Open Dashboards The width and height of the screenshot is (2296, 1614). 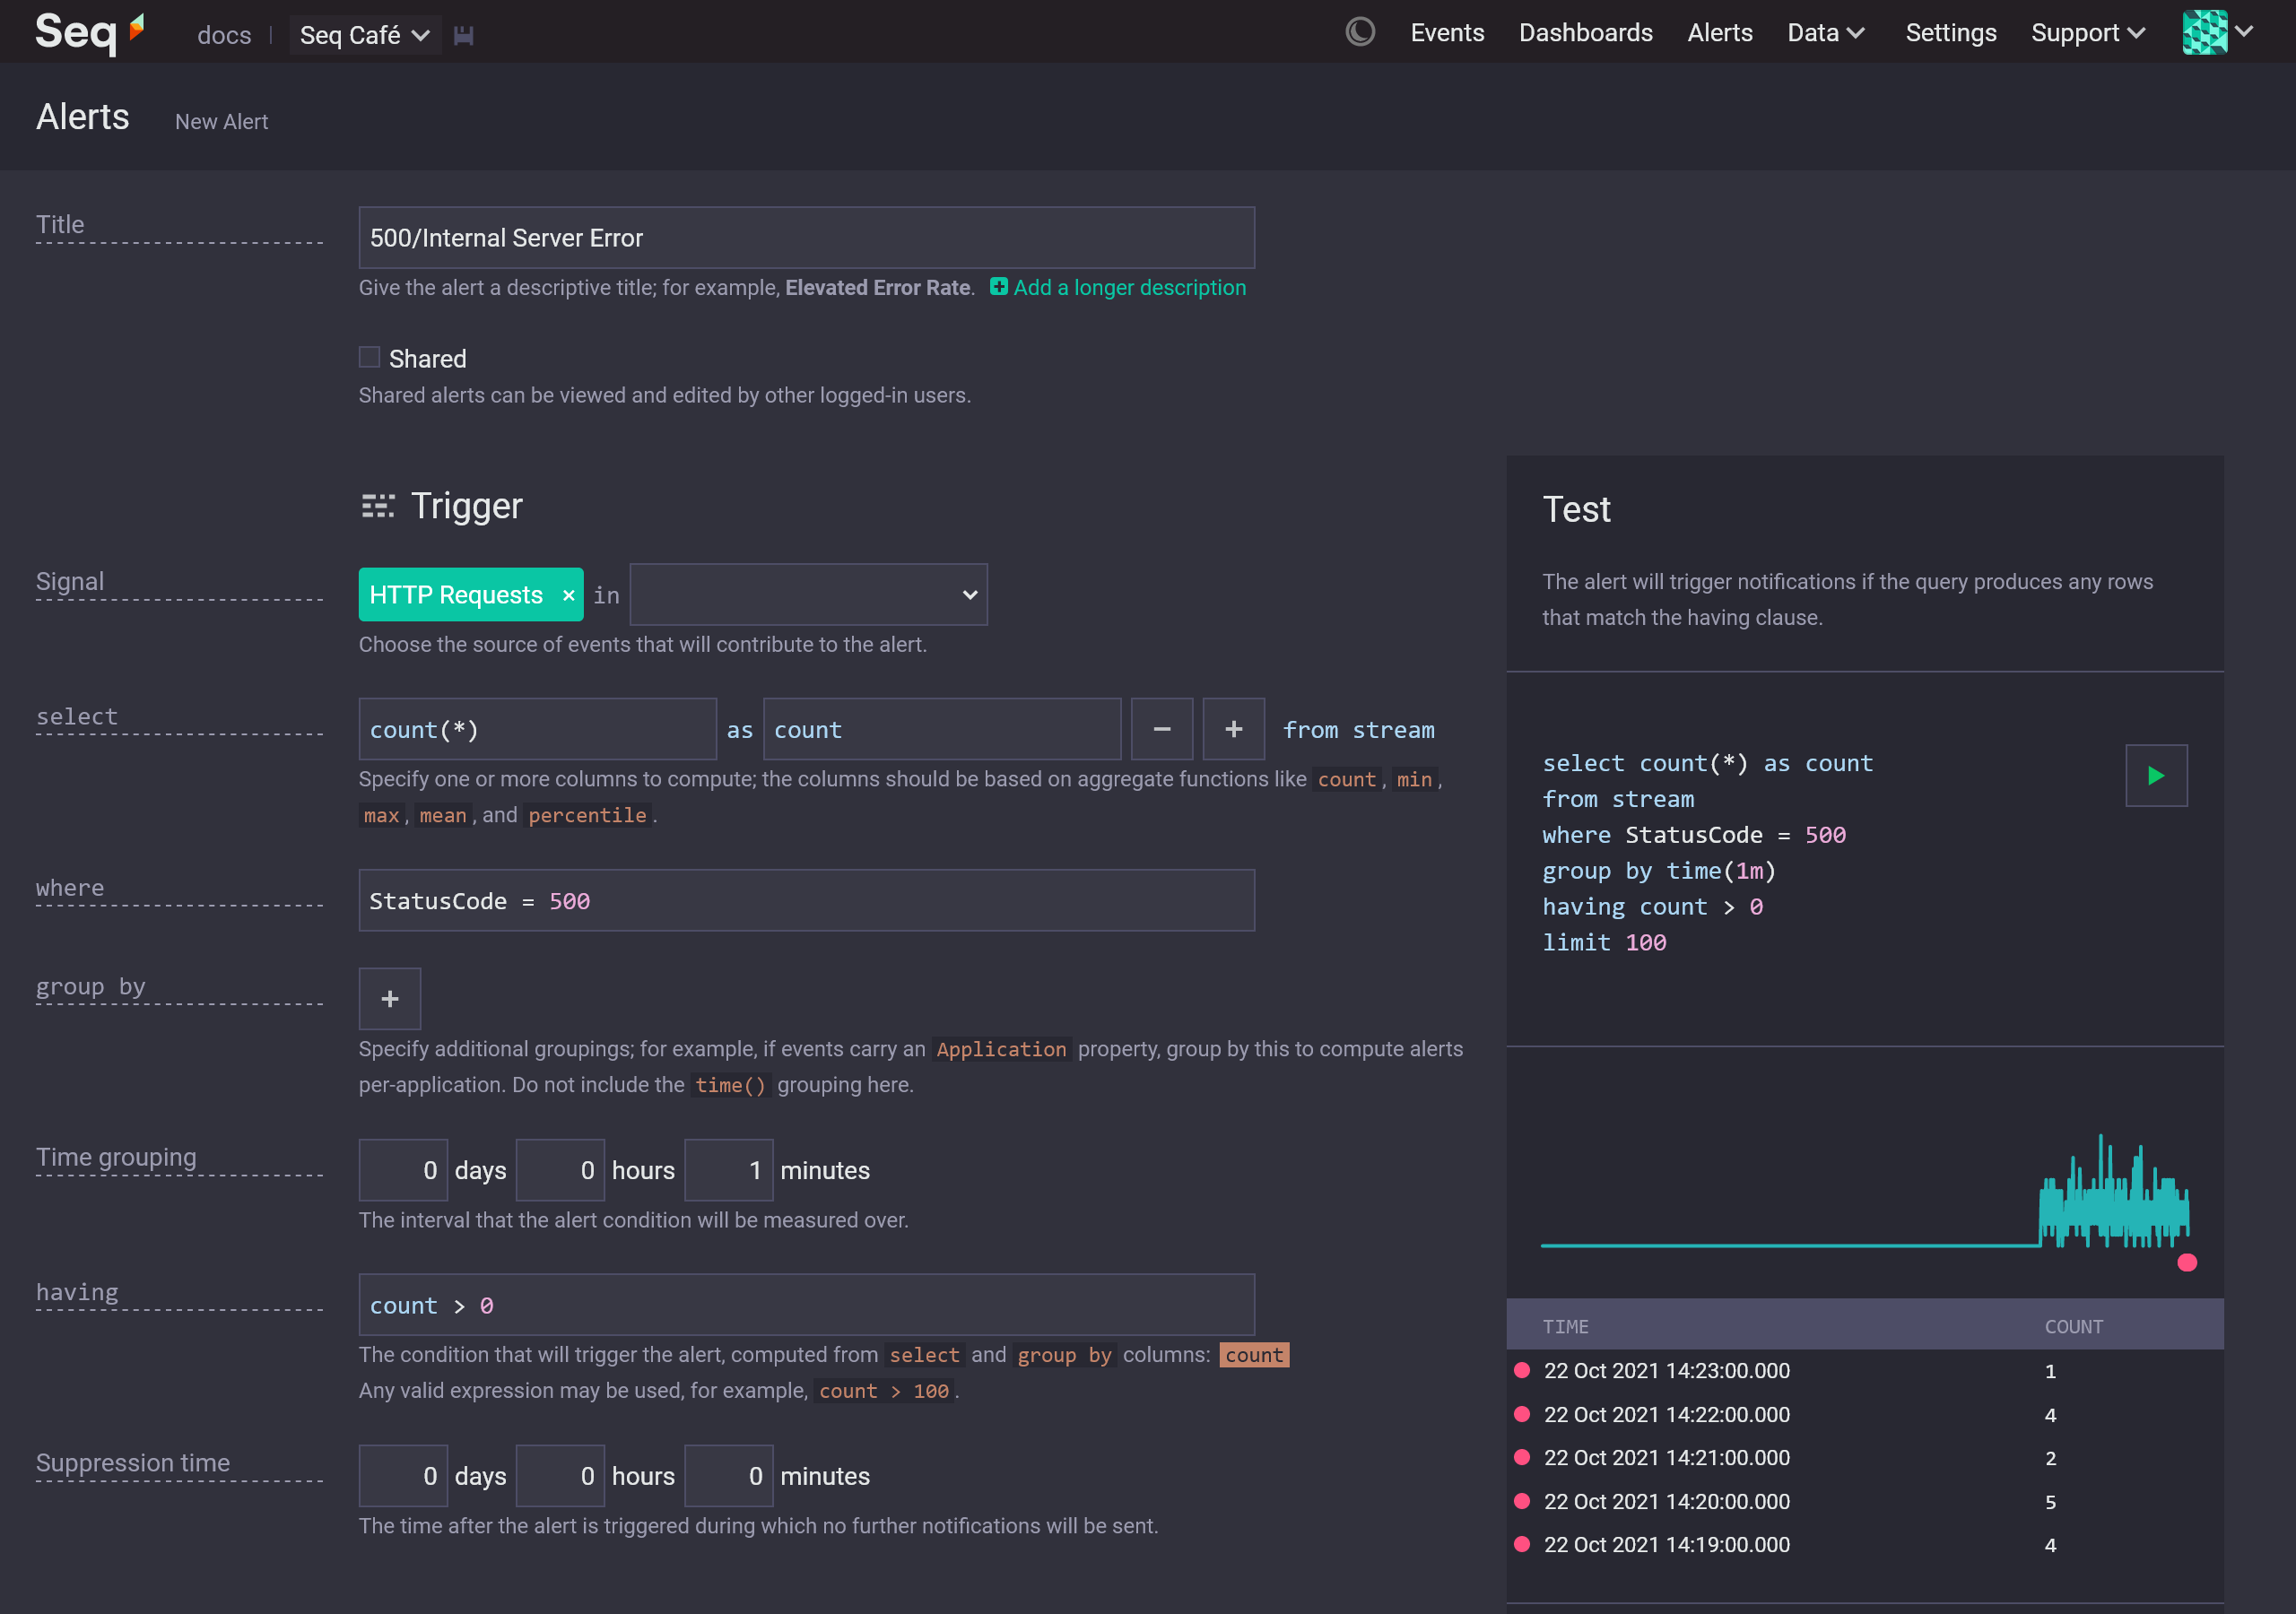[x=1585, y=32]
